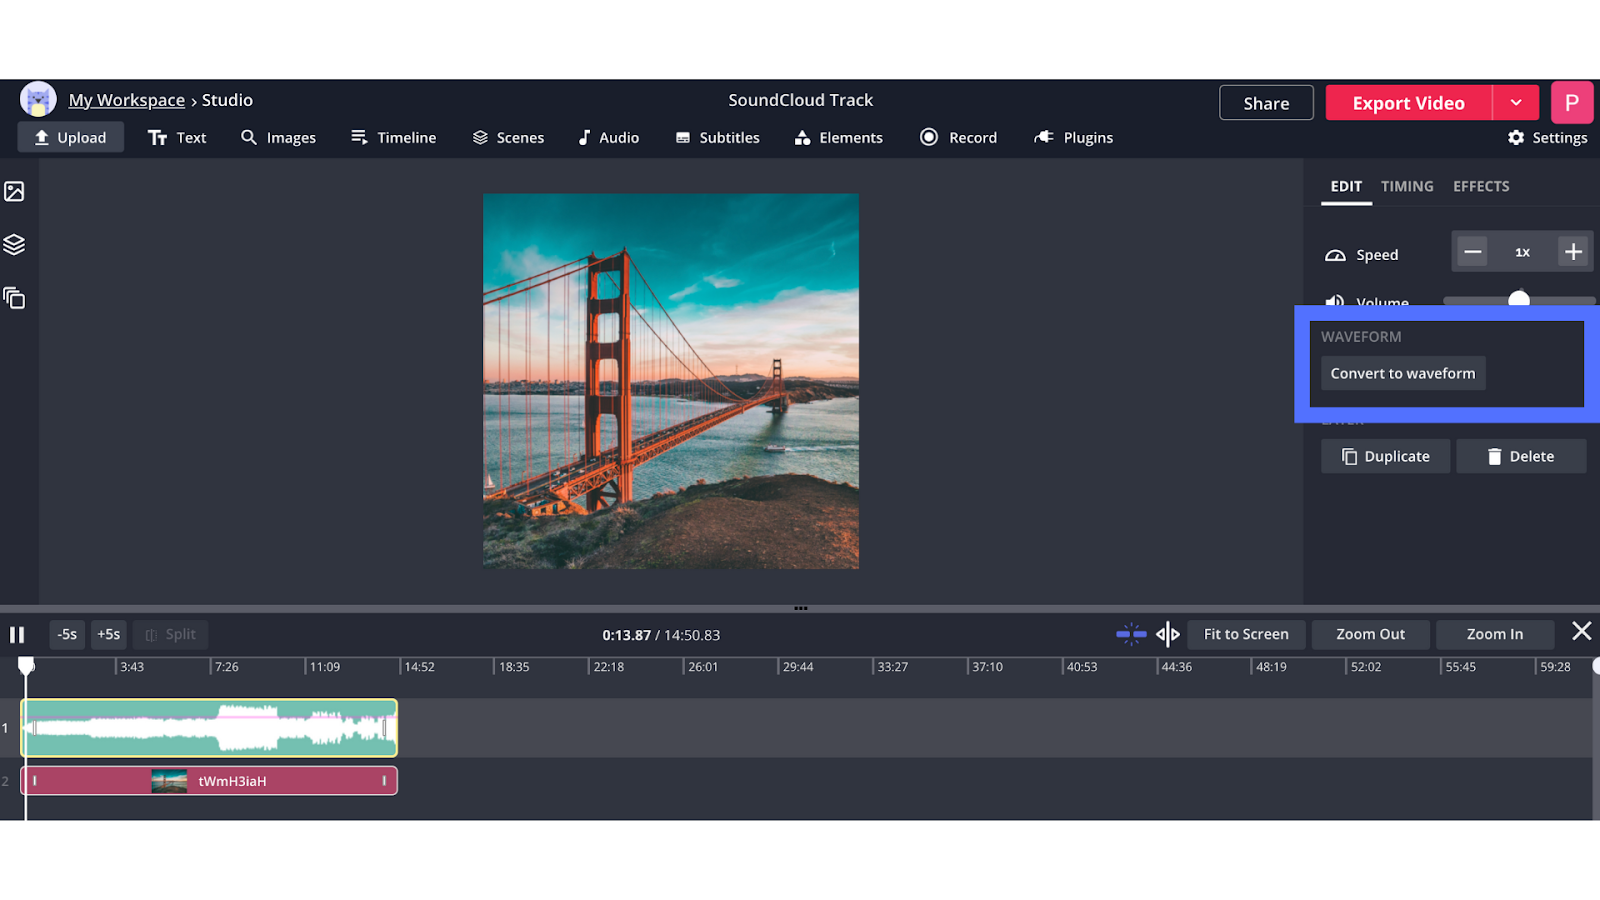Open the Upload menu
Screen dimensions: 1600x900
click(x=71, y=137)
